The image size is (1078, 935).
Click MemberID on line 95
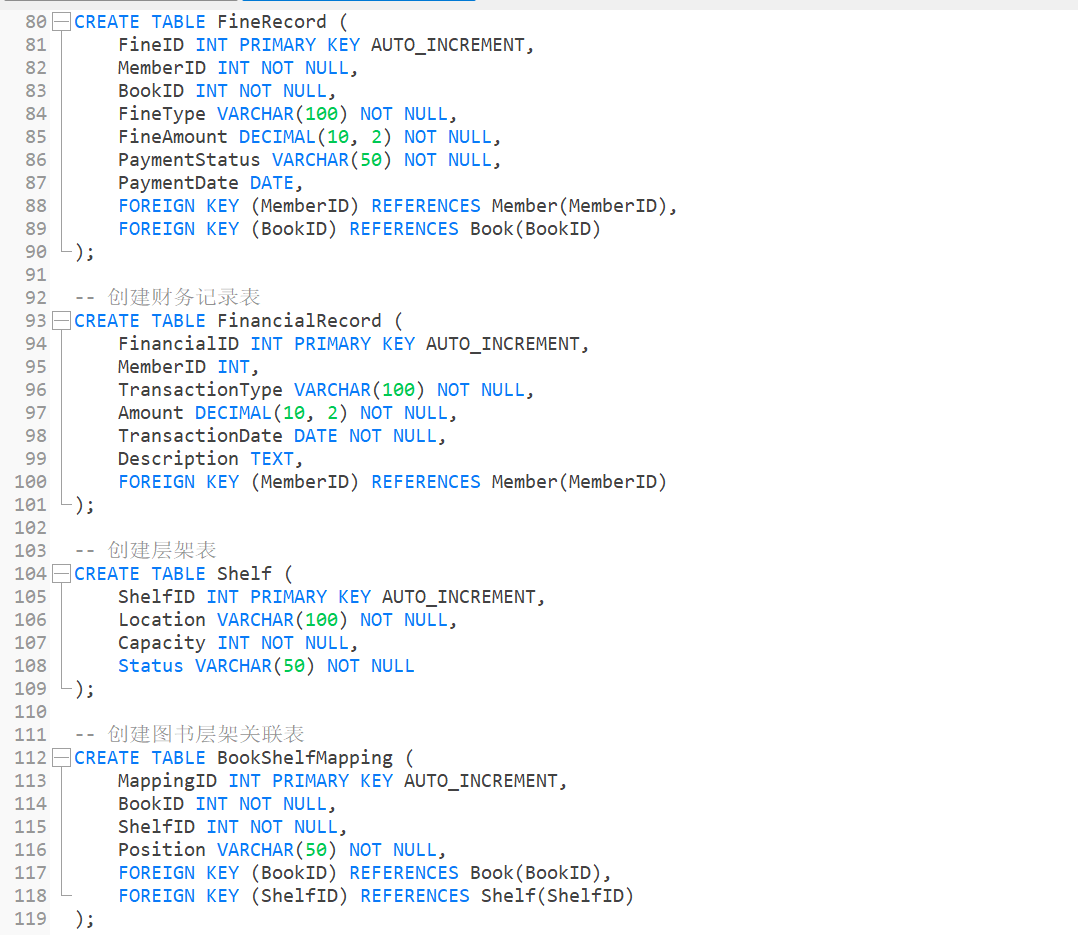click(x=162, y=367)
